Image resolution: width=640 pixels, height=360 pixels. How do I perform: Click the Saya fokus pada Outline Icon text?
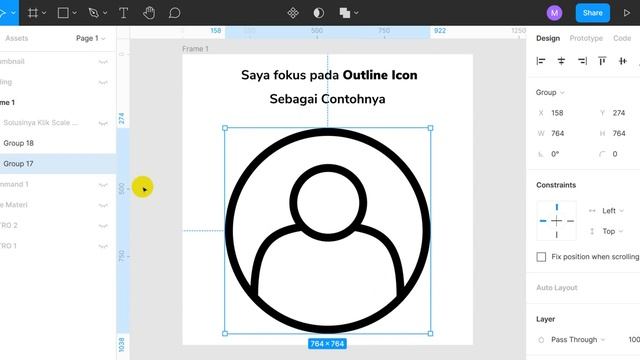point(329,76)
